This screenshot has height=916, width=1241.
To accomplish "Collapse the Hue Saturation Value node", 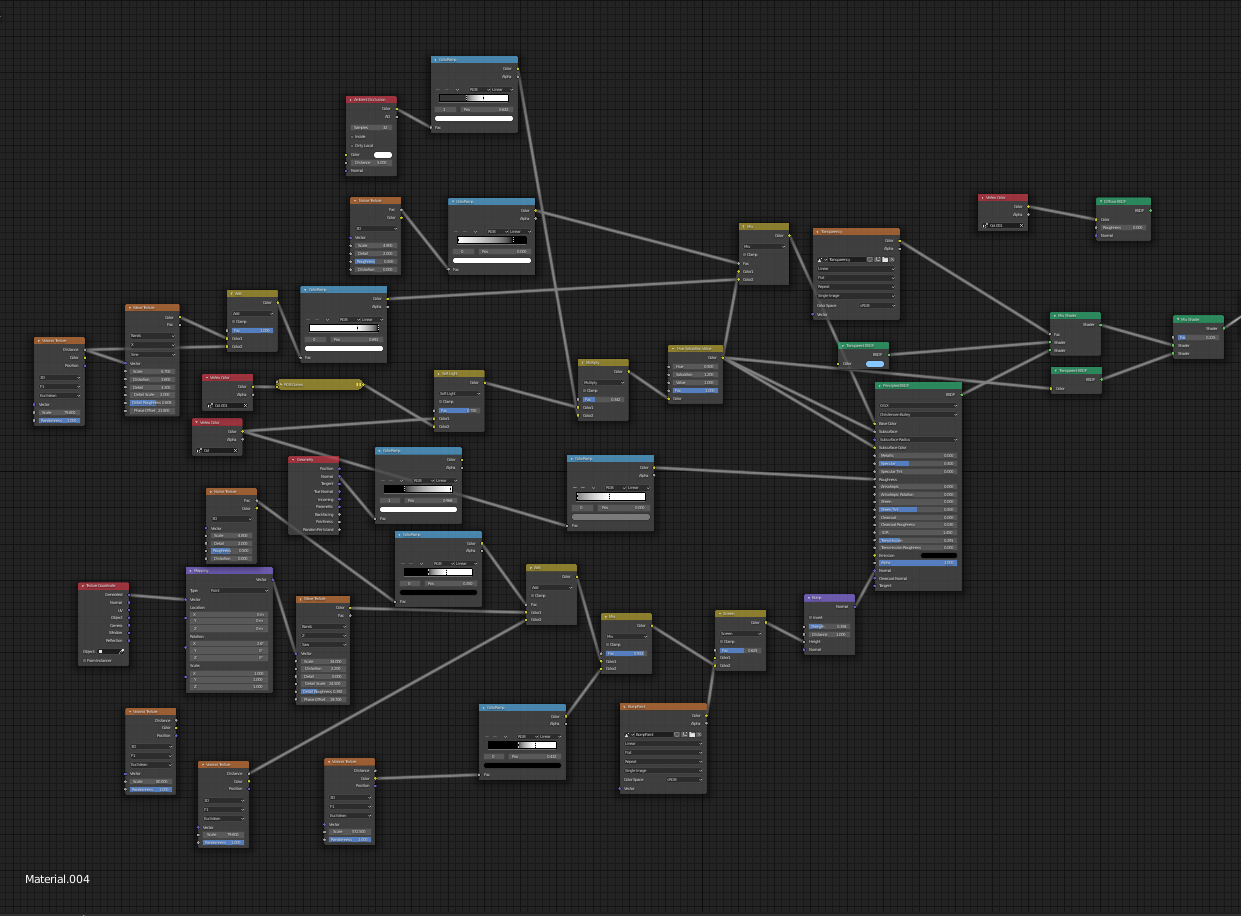I will coord(673,348).
